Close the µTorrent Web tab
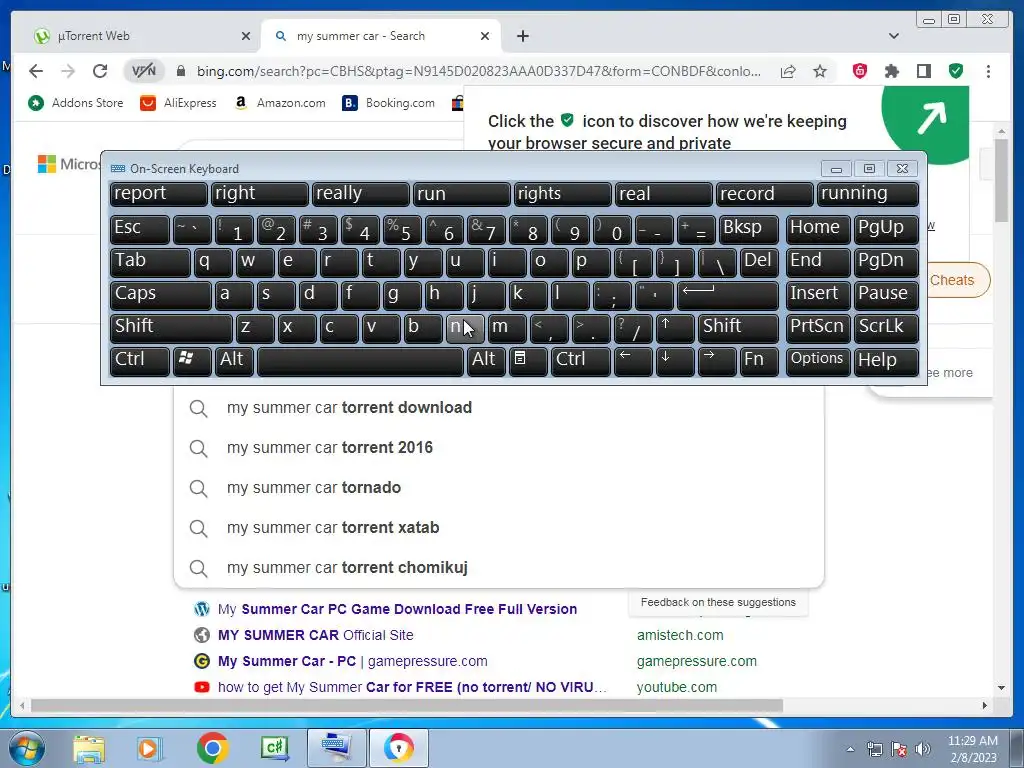The width and height of the screenshot is (1024, 768). [x=246, y=36]
